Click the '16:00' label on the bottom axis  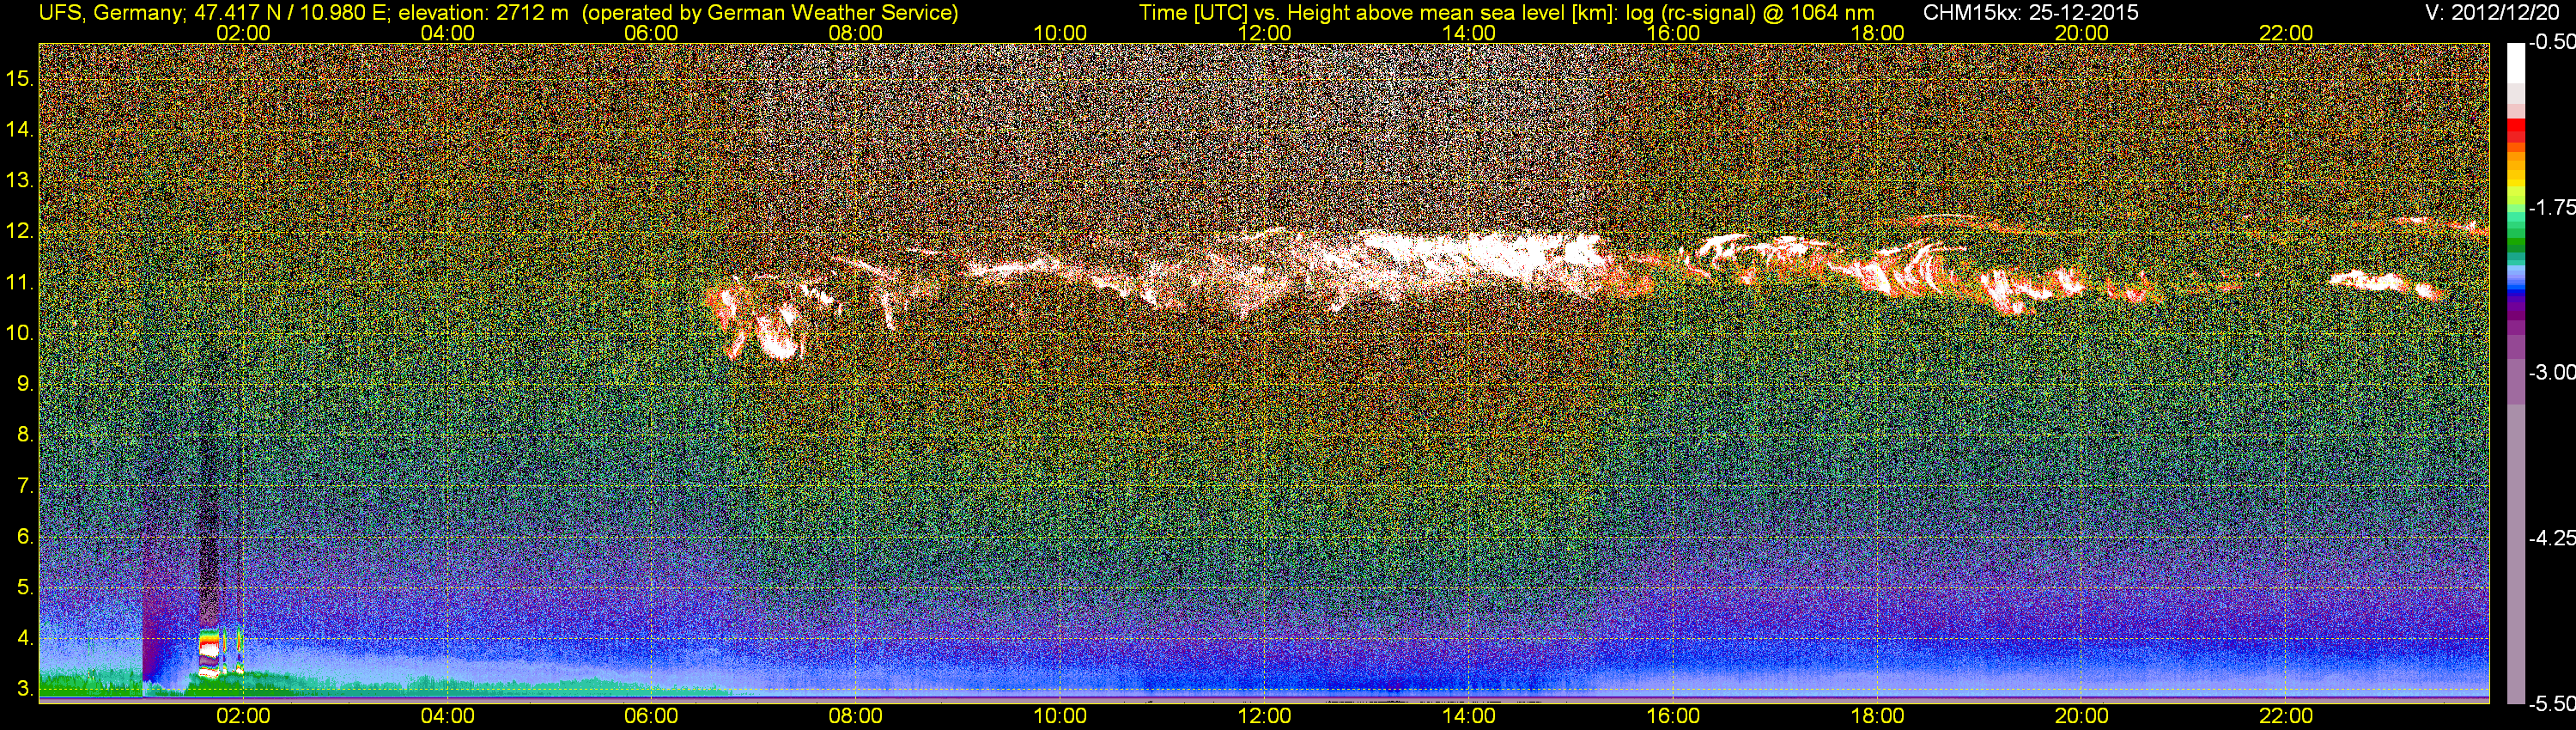pyautogui.click(x=1673, y=716)
